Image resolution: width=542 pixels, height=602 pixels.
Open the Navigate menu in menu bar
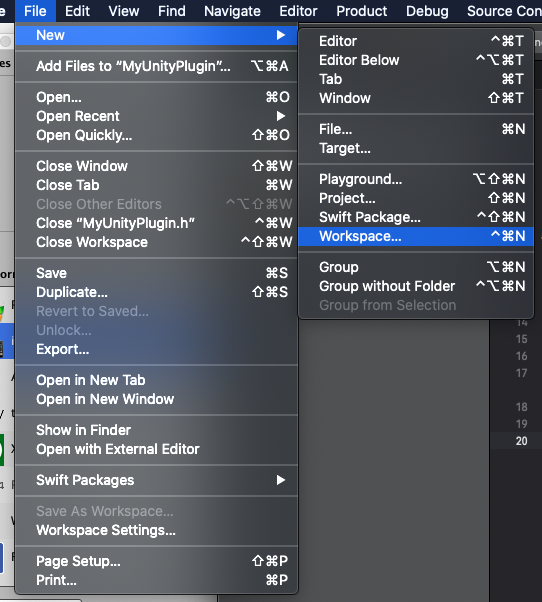(232, 11)
